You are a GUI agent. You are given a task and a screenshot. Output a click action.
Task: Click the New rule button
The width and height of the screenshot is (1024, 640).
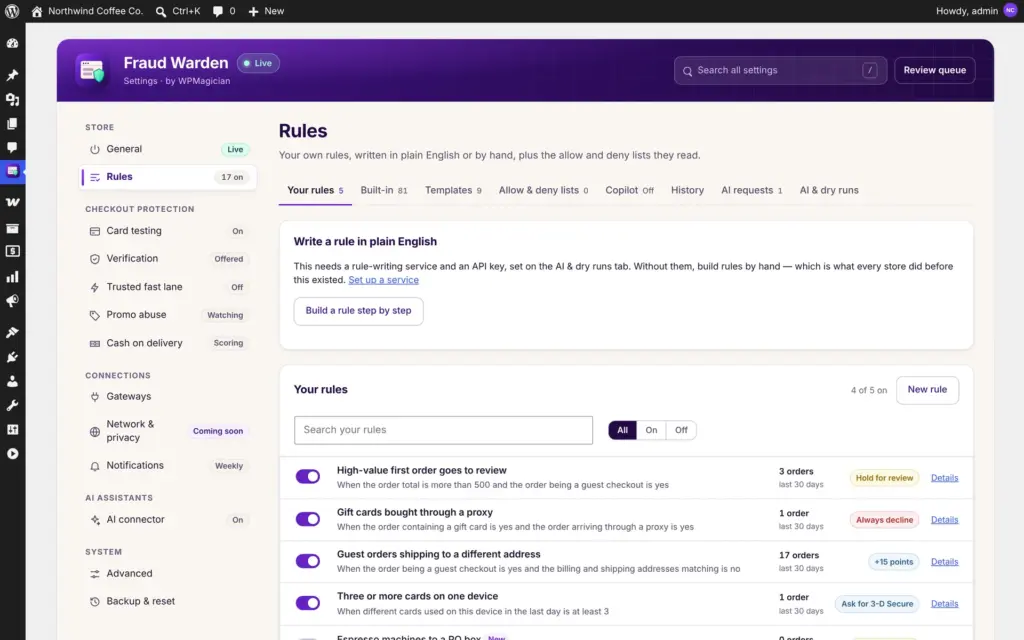[x=927, y=390]
